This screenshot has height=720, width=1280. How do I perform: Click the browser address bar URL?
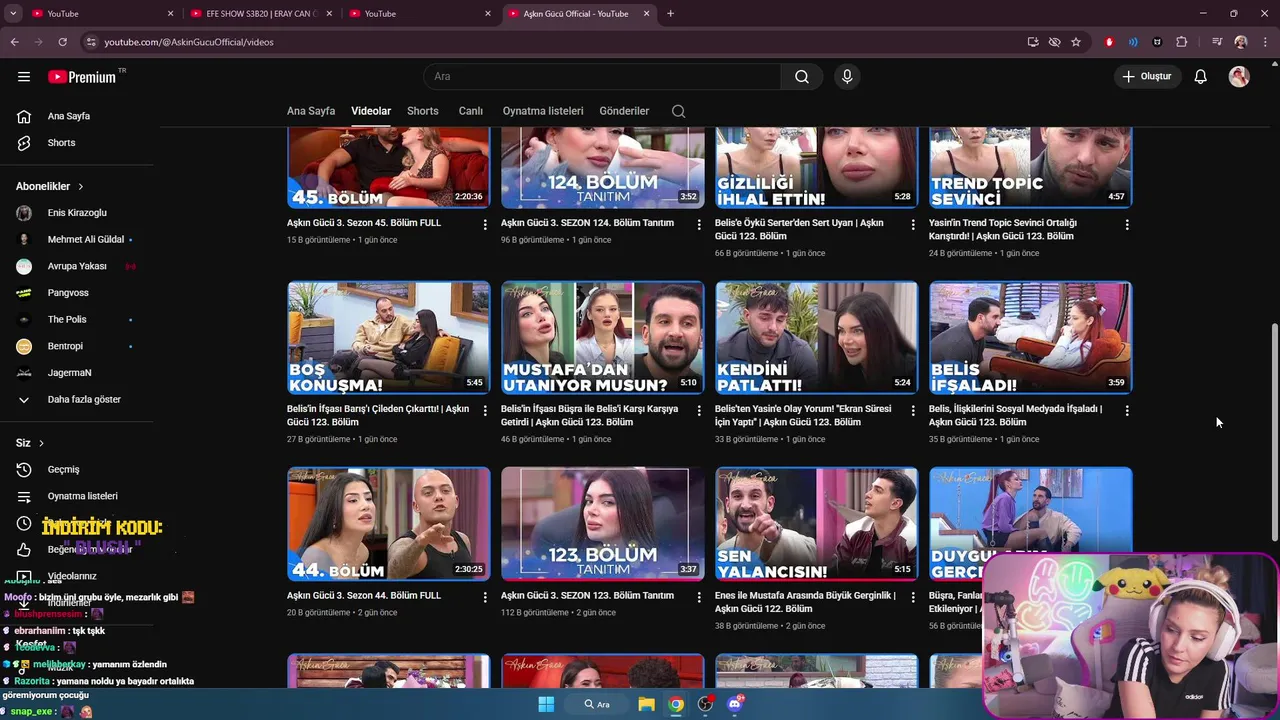tap(189, 42)
